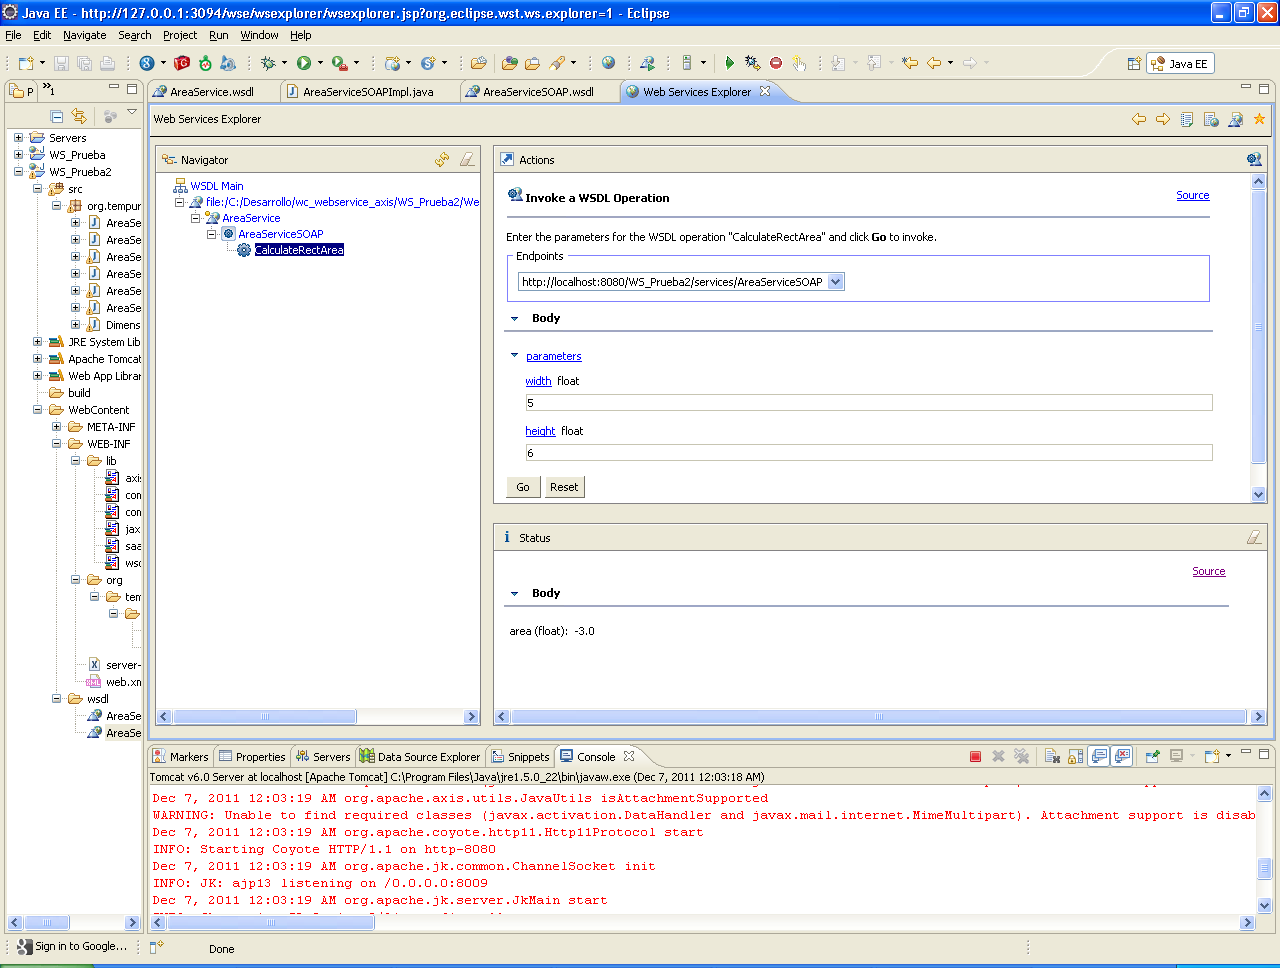Click the icon at right of Actions header

point(1254,159)
